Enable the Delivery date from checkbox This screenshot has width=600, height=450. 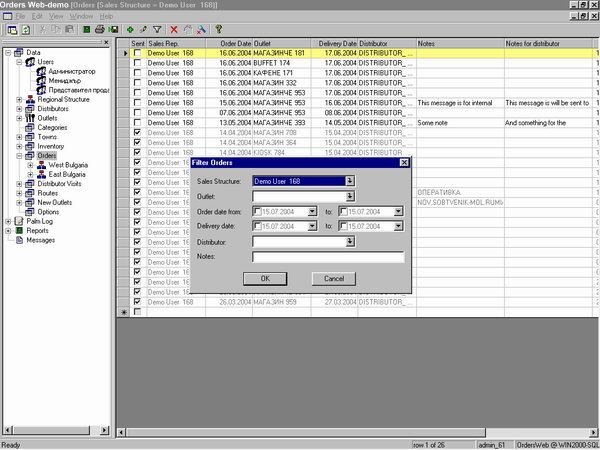258,227
